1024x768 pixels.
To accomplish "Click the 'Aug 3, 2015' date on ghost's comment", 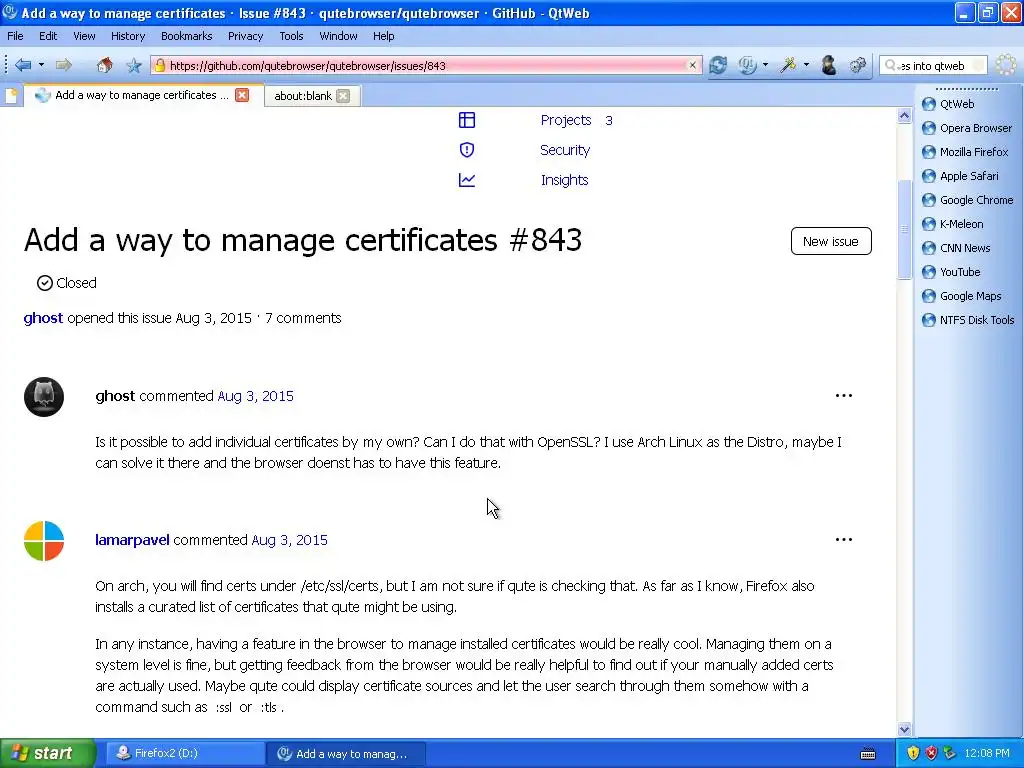I will [255, 396].
